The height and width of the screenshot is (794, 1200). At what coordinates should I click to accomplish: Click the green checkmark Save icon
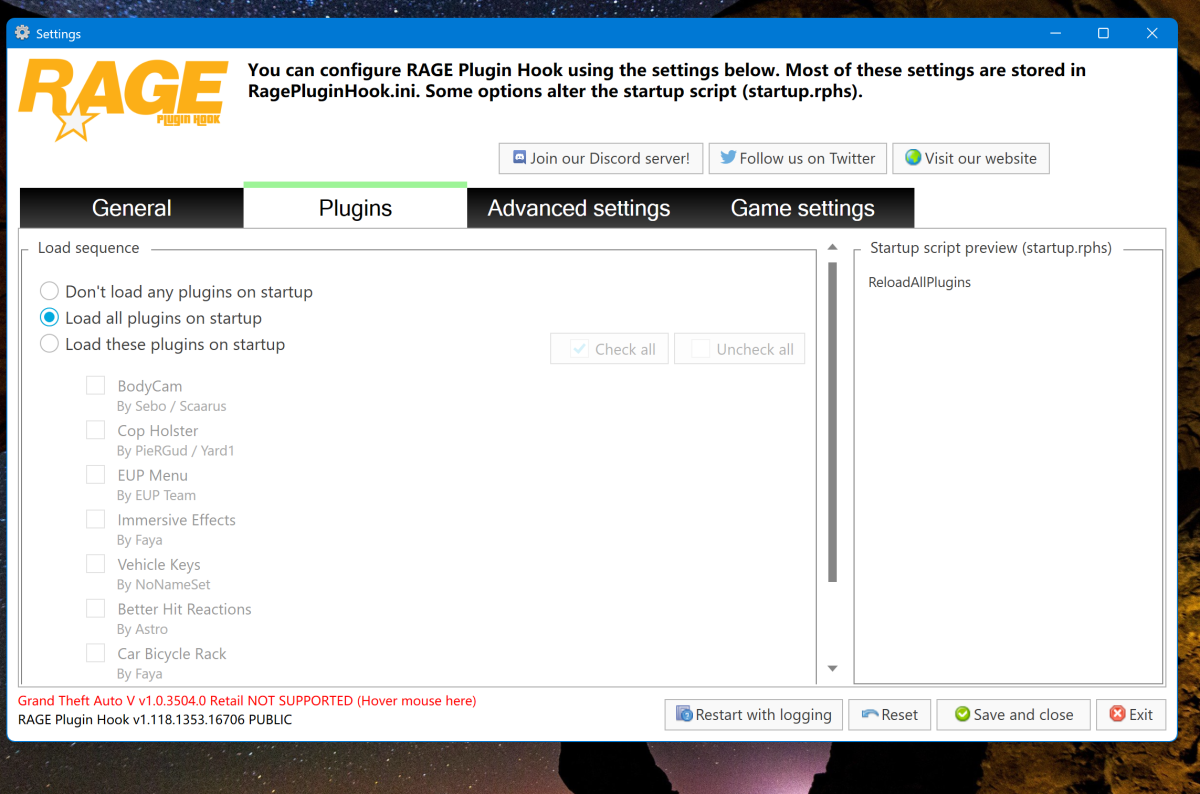[x=962, y=714]
